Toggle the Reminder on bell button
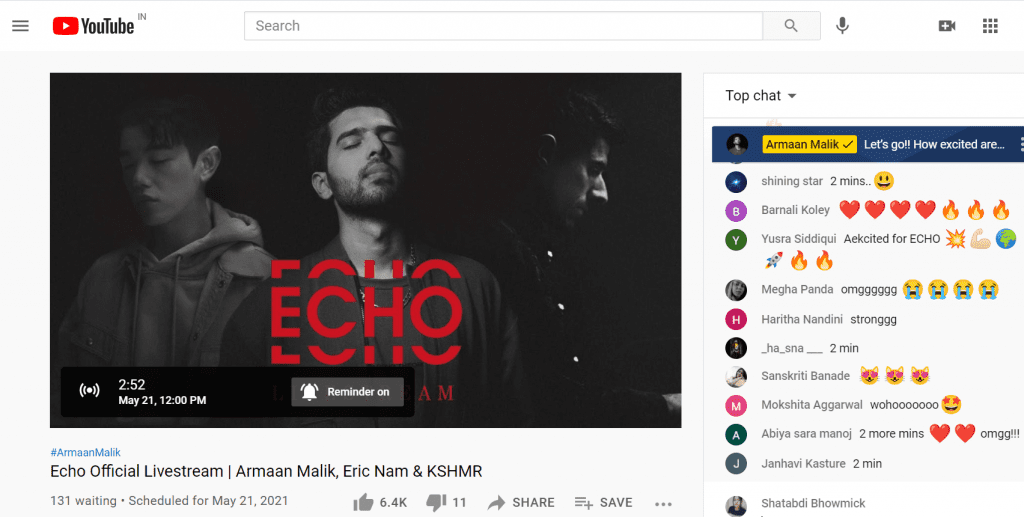This screenshot has height=517, width=1024. pyautogui.click(x=347, y=392)
